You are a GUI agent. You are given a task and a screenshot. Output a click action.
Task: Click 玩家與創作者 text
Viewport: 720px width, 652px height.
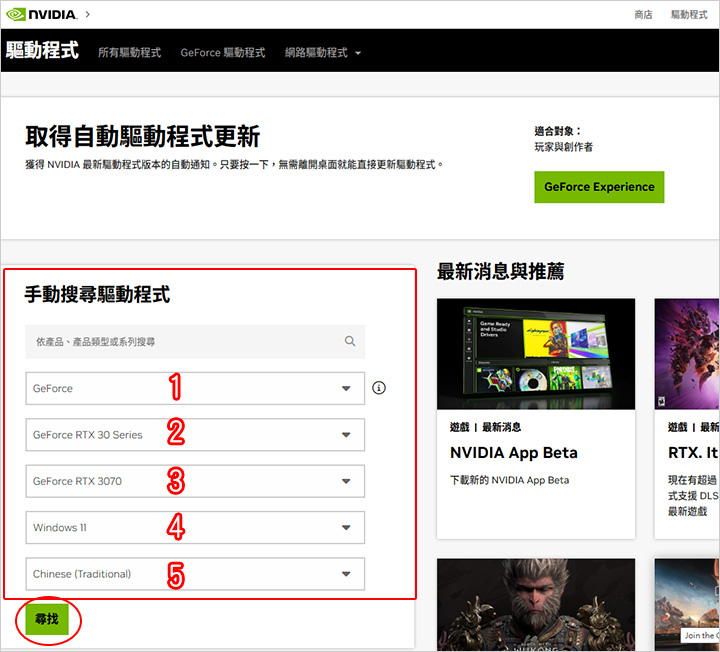point(563,147)
